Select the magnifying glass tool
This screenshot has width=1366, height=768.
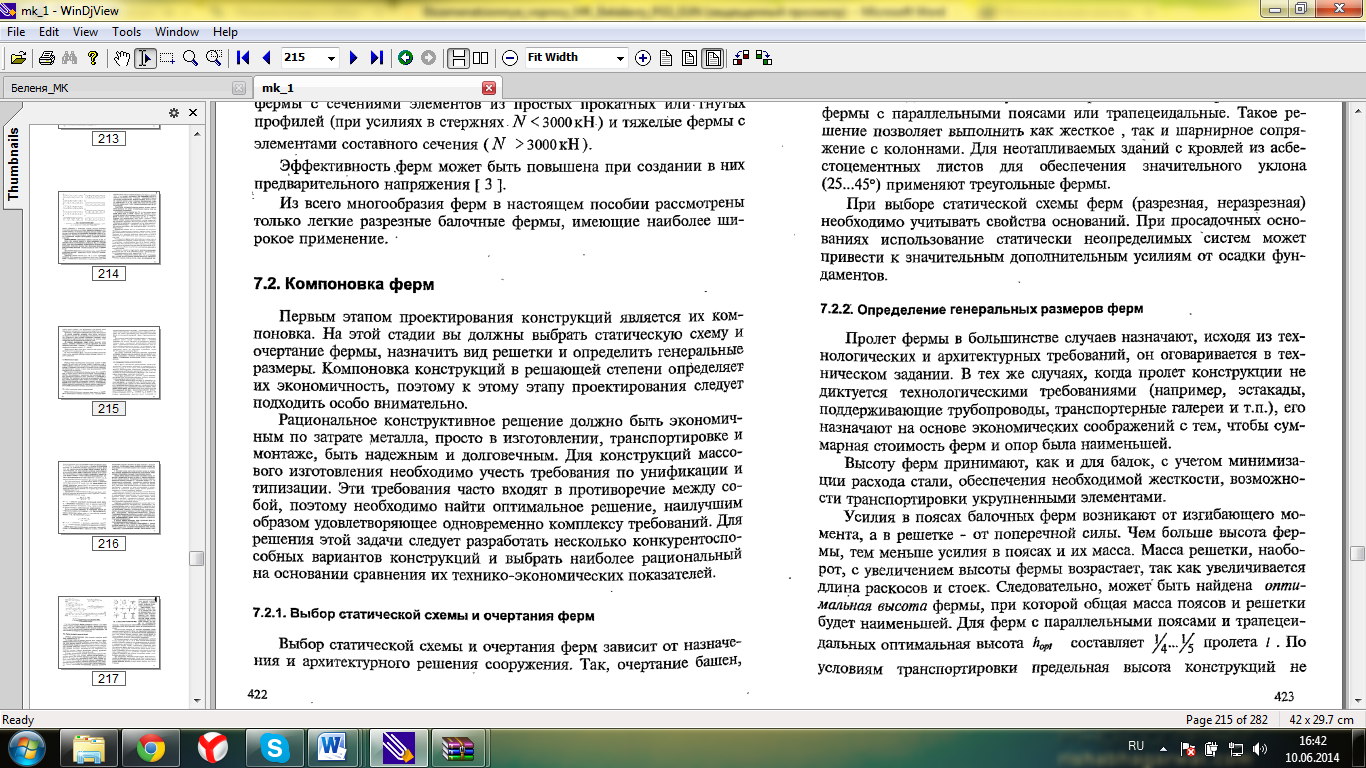190,58
